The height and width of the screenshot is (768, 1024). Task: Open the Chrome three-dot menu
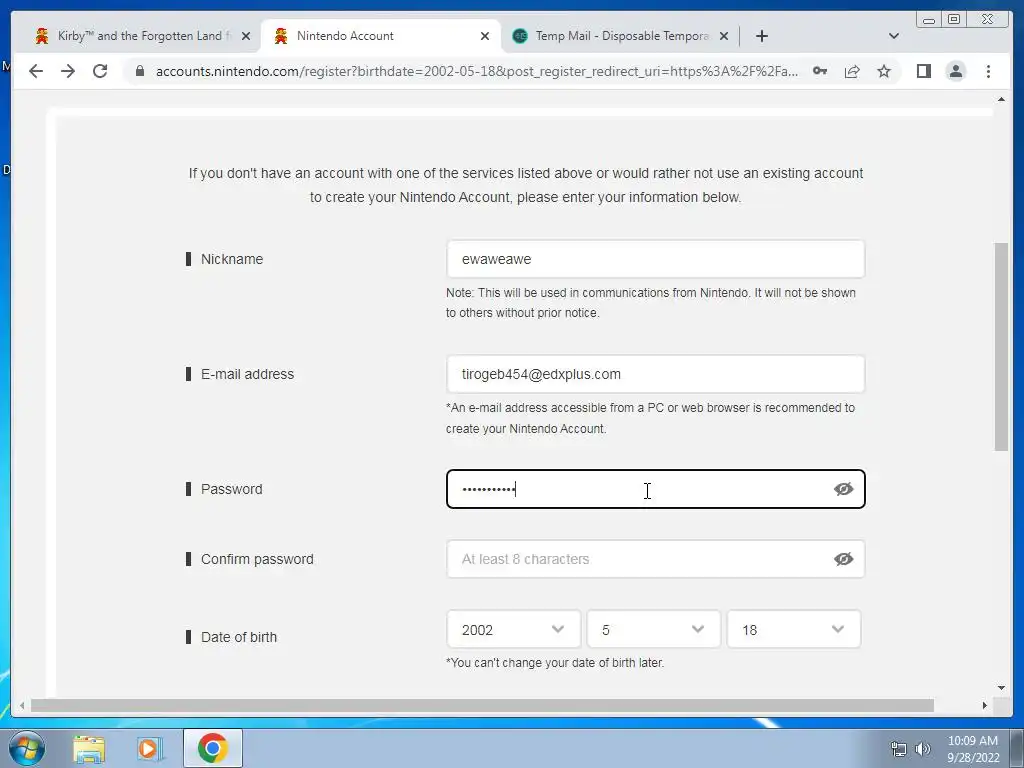pyautogui.click(x=988, y=71)
